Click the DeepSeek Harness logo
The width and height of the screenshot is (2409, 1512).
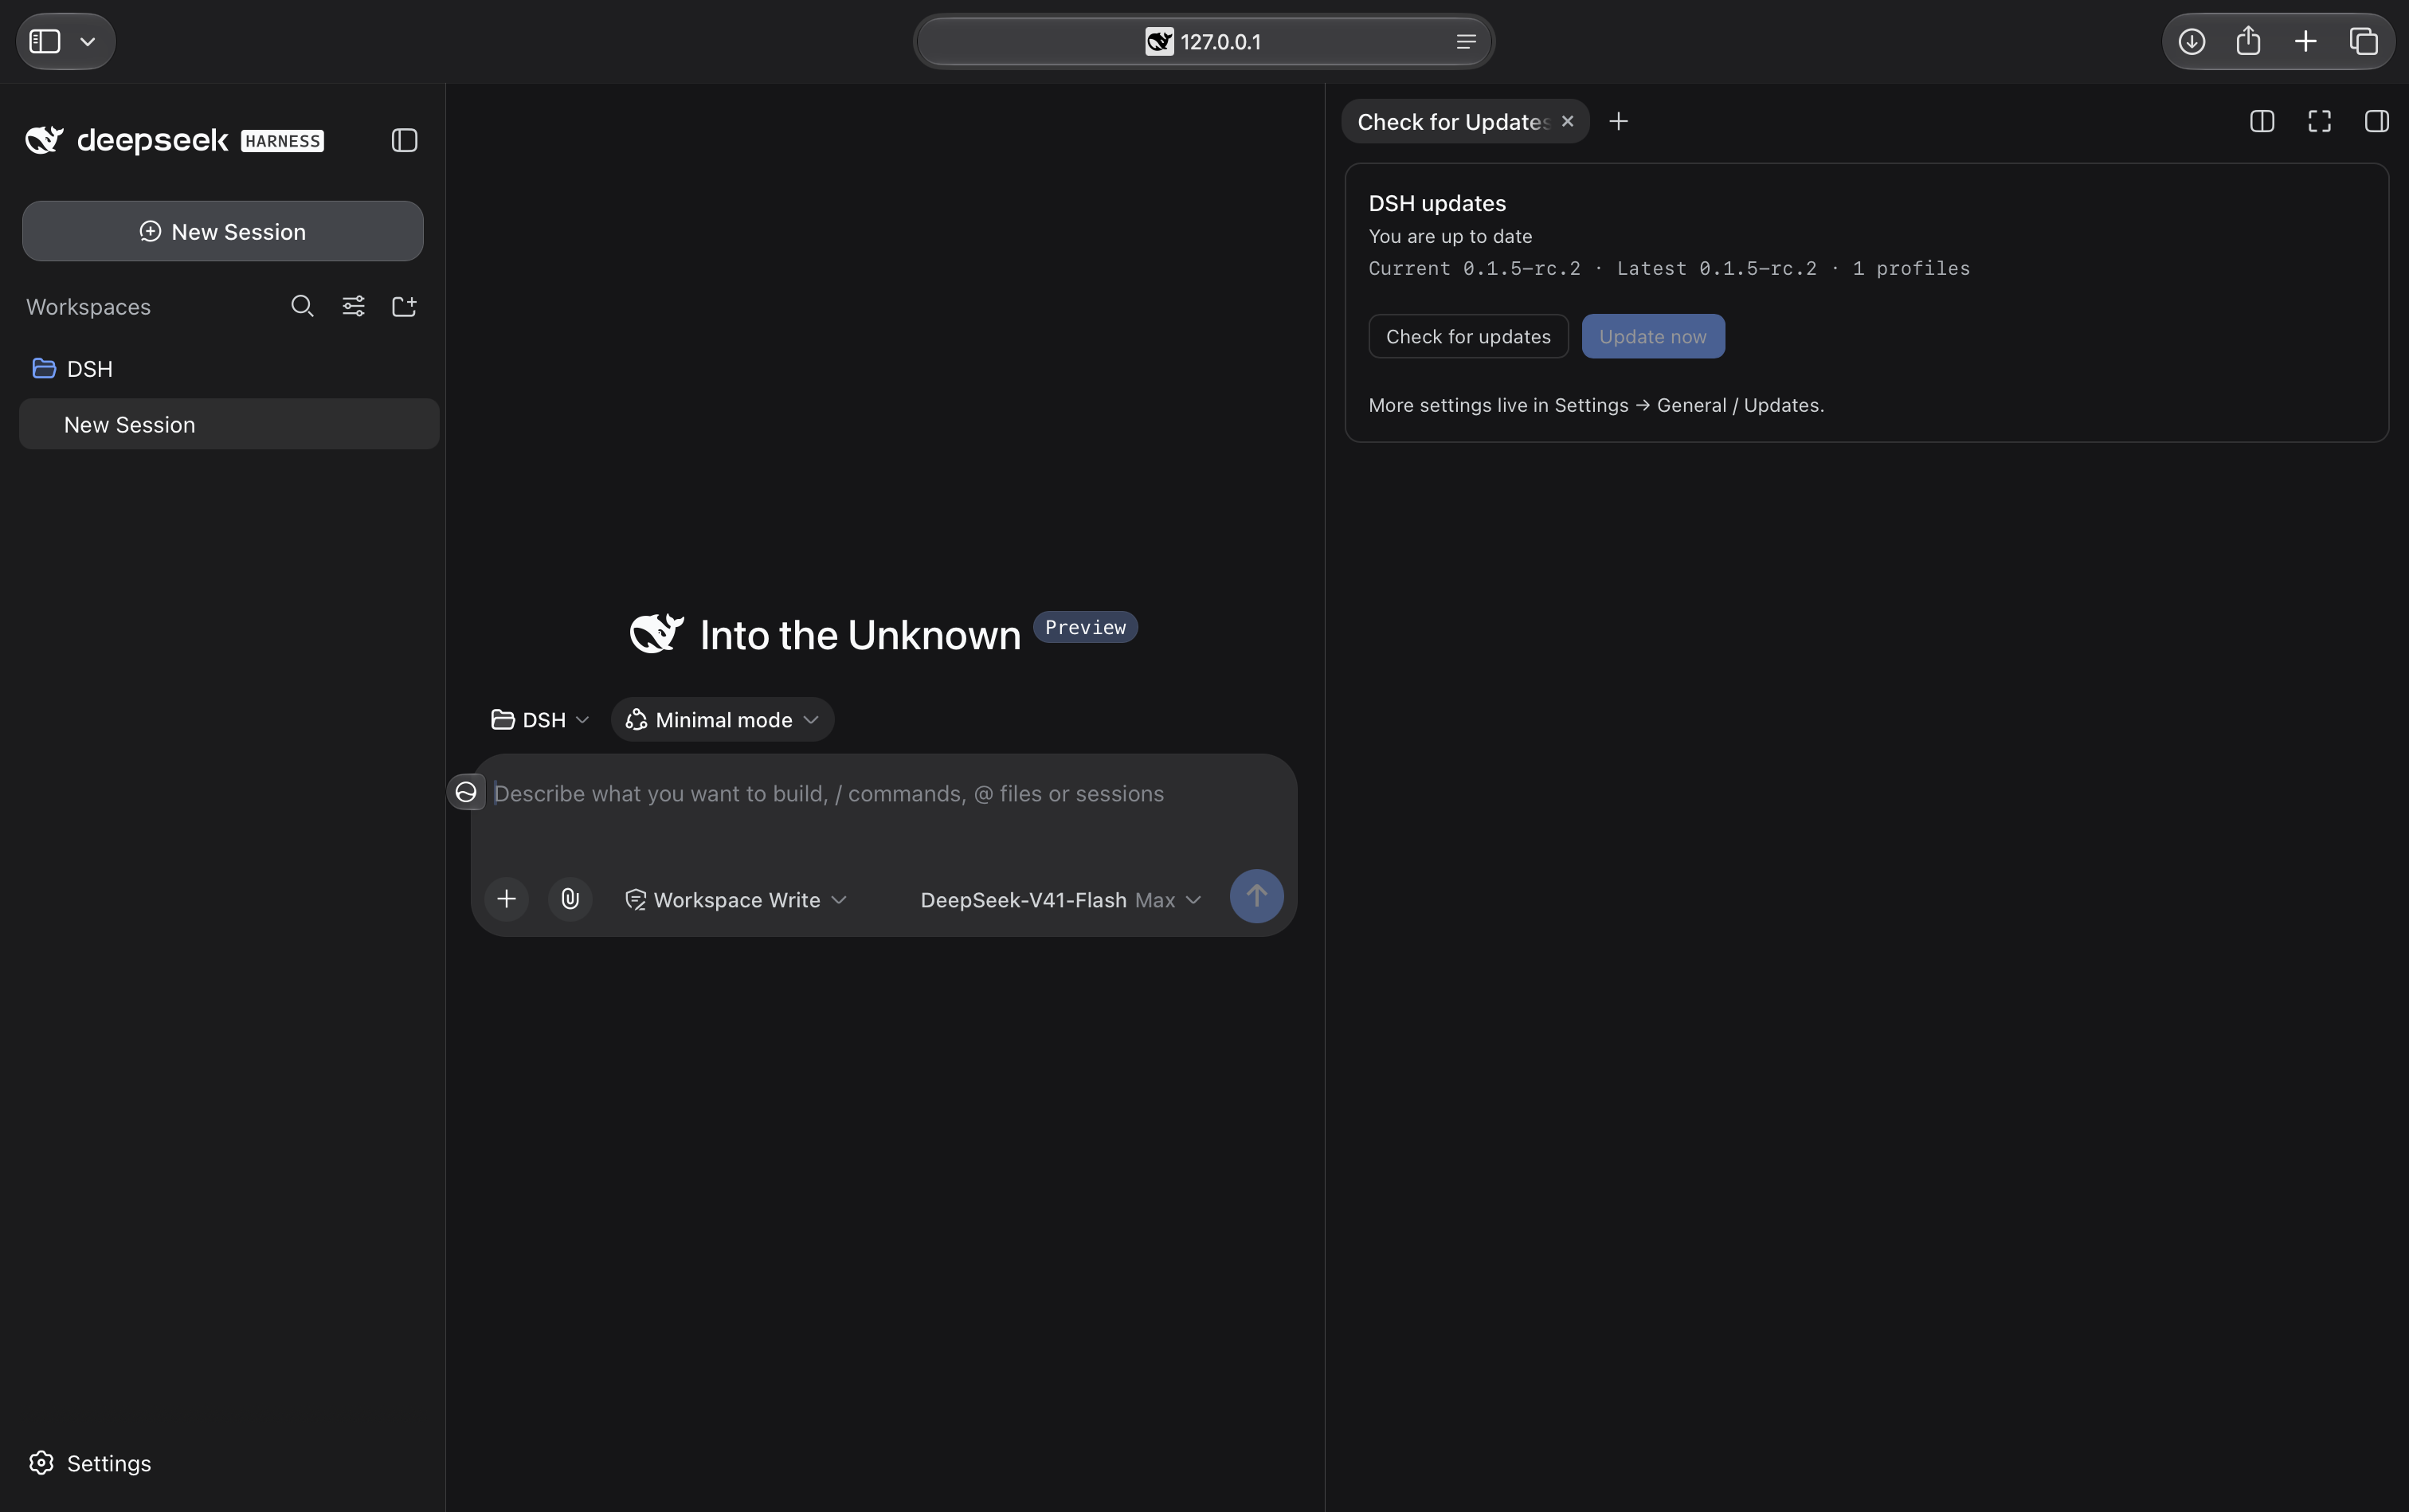[x=174, y=140]
